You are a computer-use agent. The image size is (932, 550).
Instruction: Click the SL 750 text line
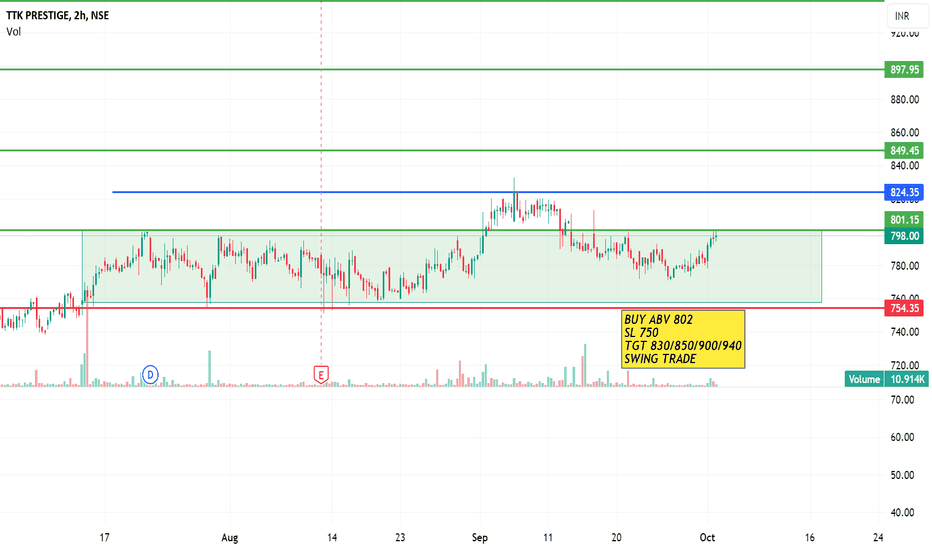point(641,332)
